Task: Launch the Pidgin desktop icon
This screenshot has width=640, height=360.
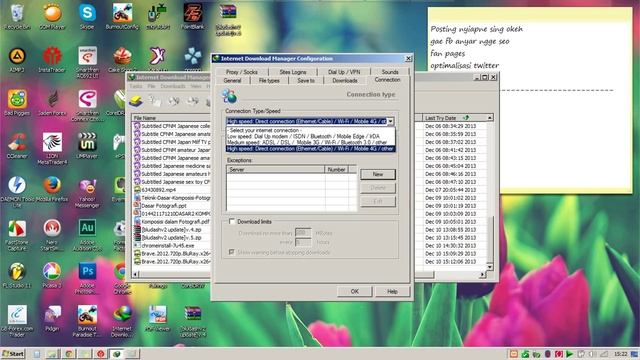Action: 52,318
